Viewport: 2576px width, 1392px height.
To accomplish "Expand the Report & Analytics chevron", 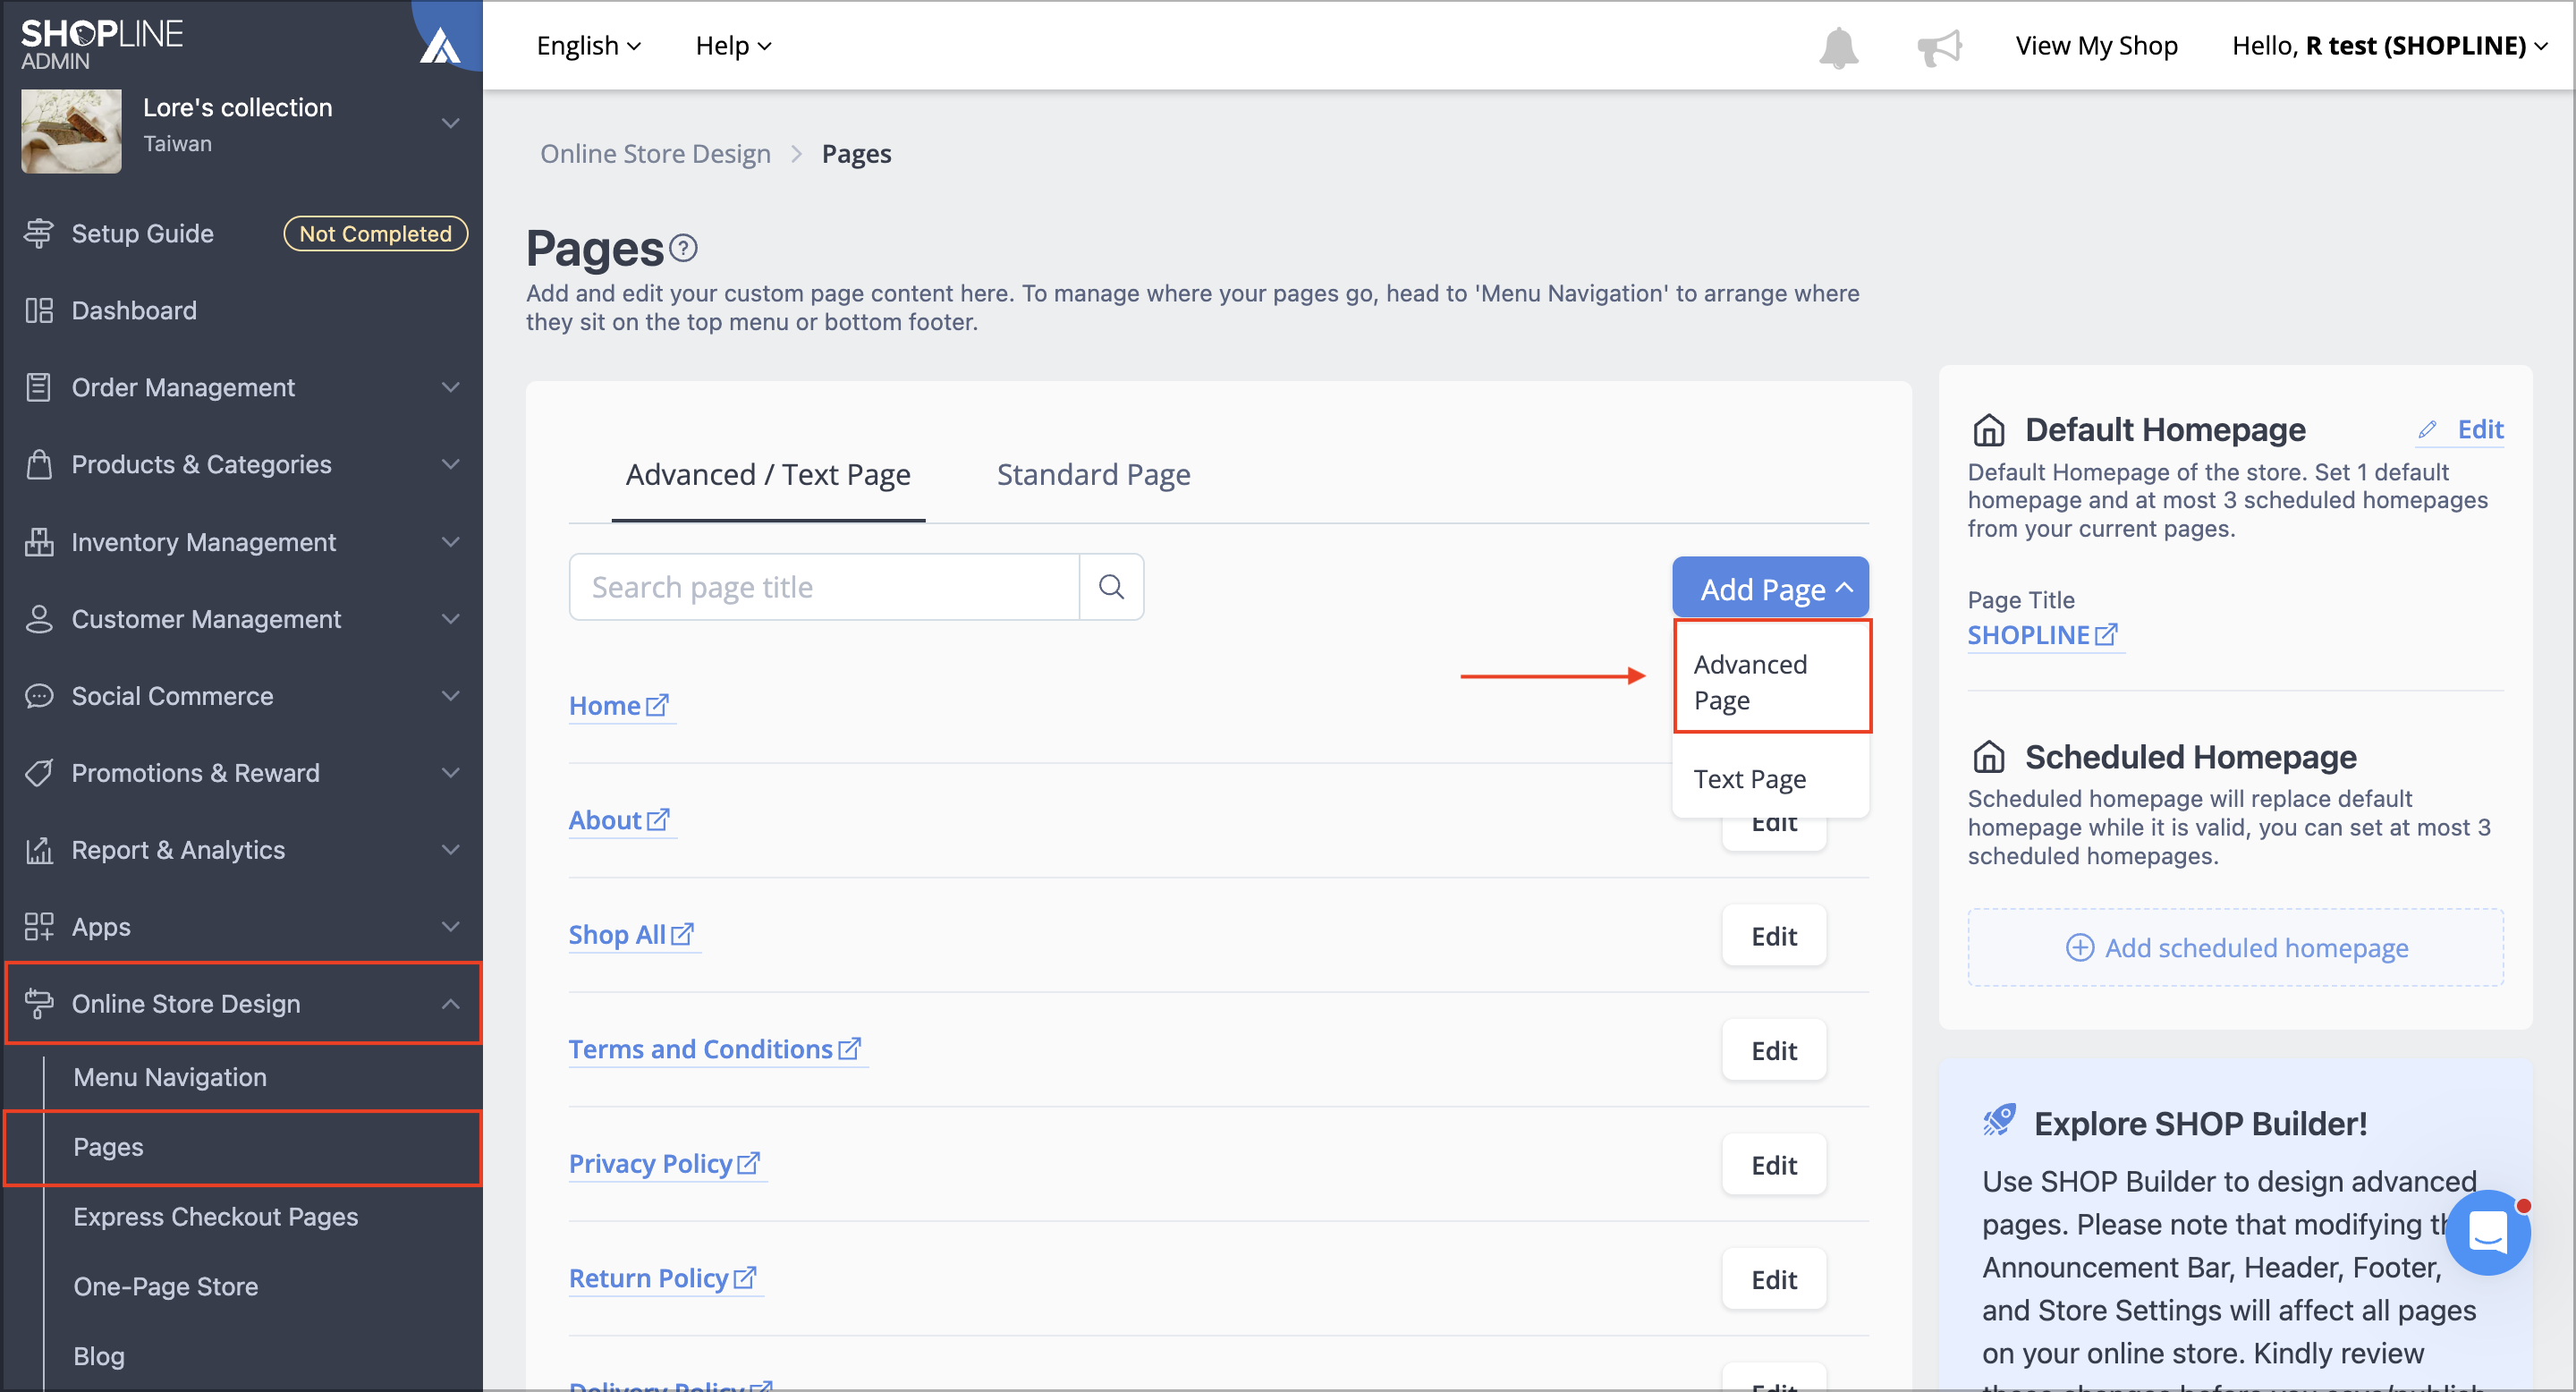I will (451, 850).
